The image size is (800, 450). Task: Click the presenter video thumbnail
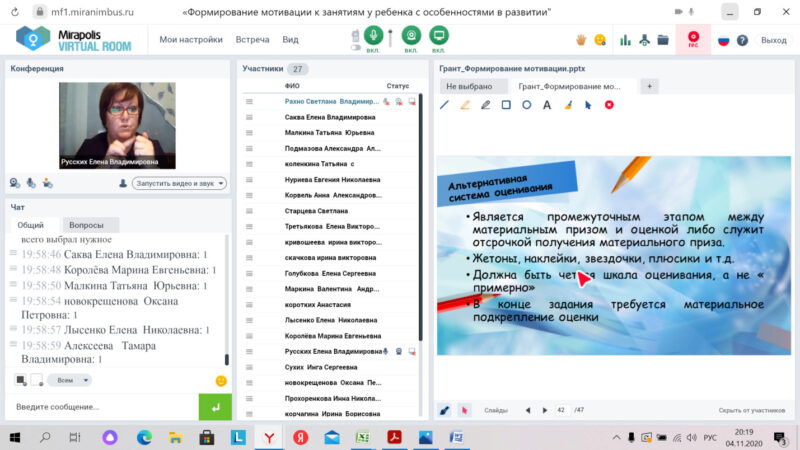pos(117,126)
